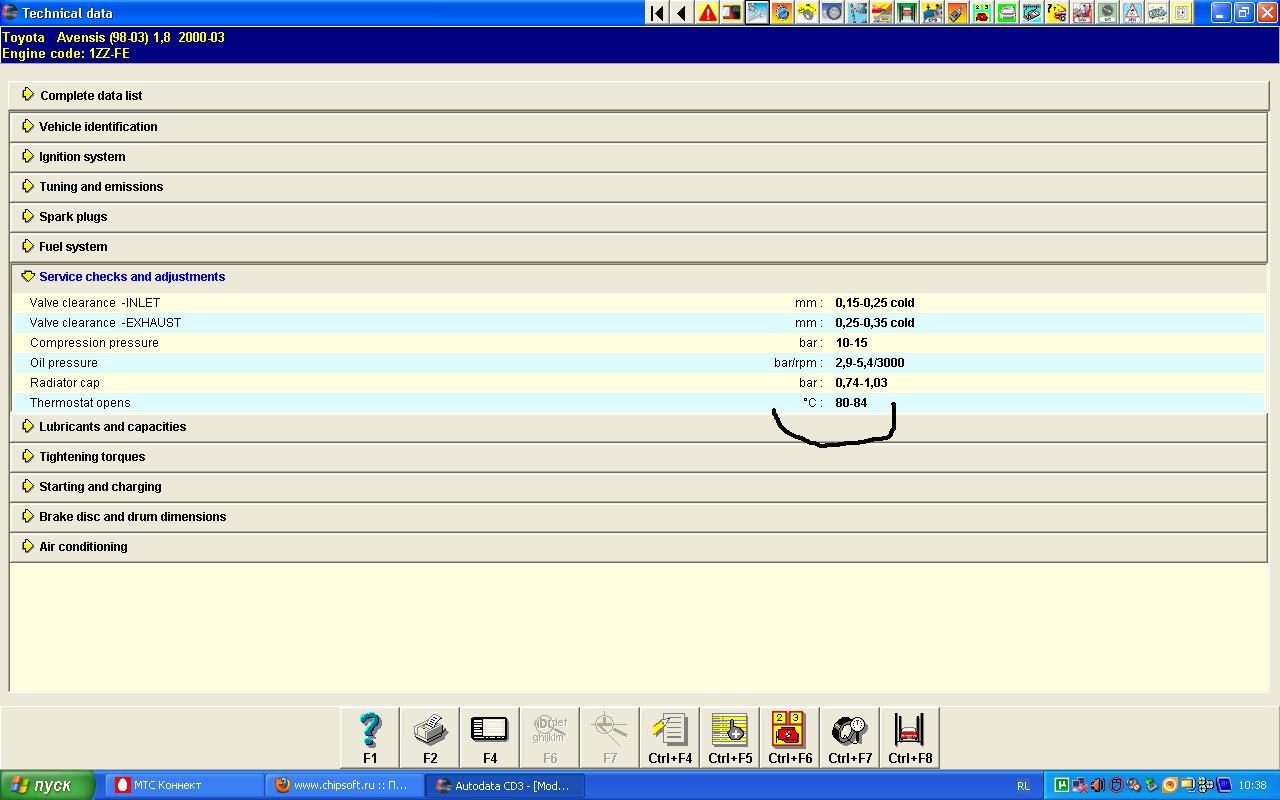Open uTorrent tray icon
The width and height of the screenshot is (1280, 800).
coord(1061,785)
